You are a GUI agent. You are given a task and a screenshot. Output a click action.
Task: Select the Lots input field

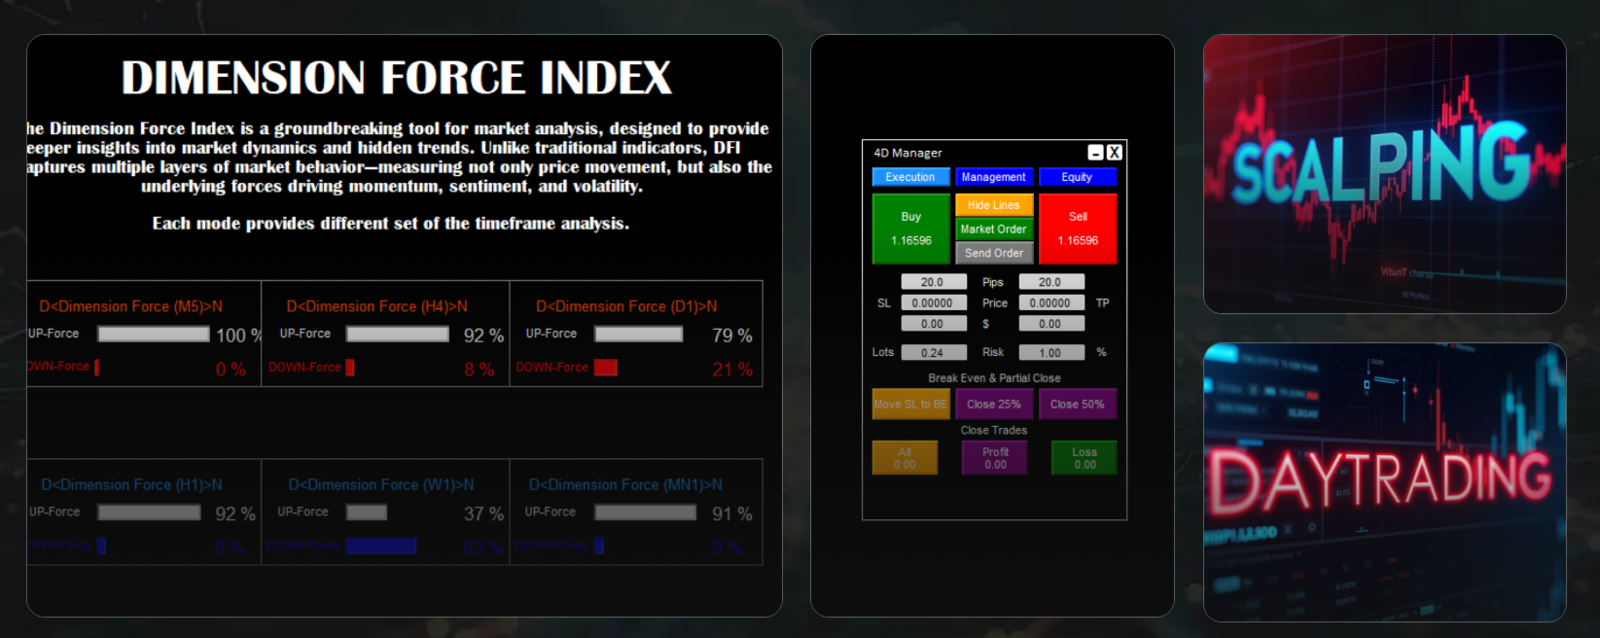tap(933, 353)
